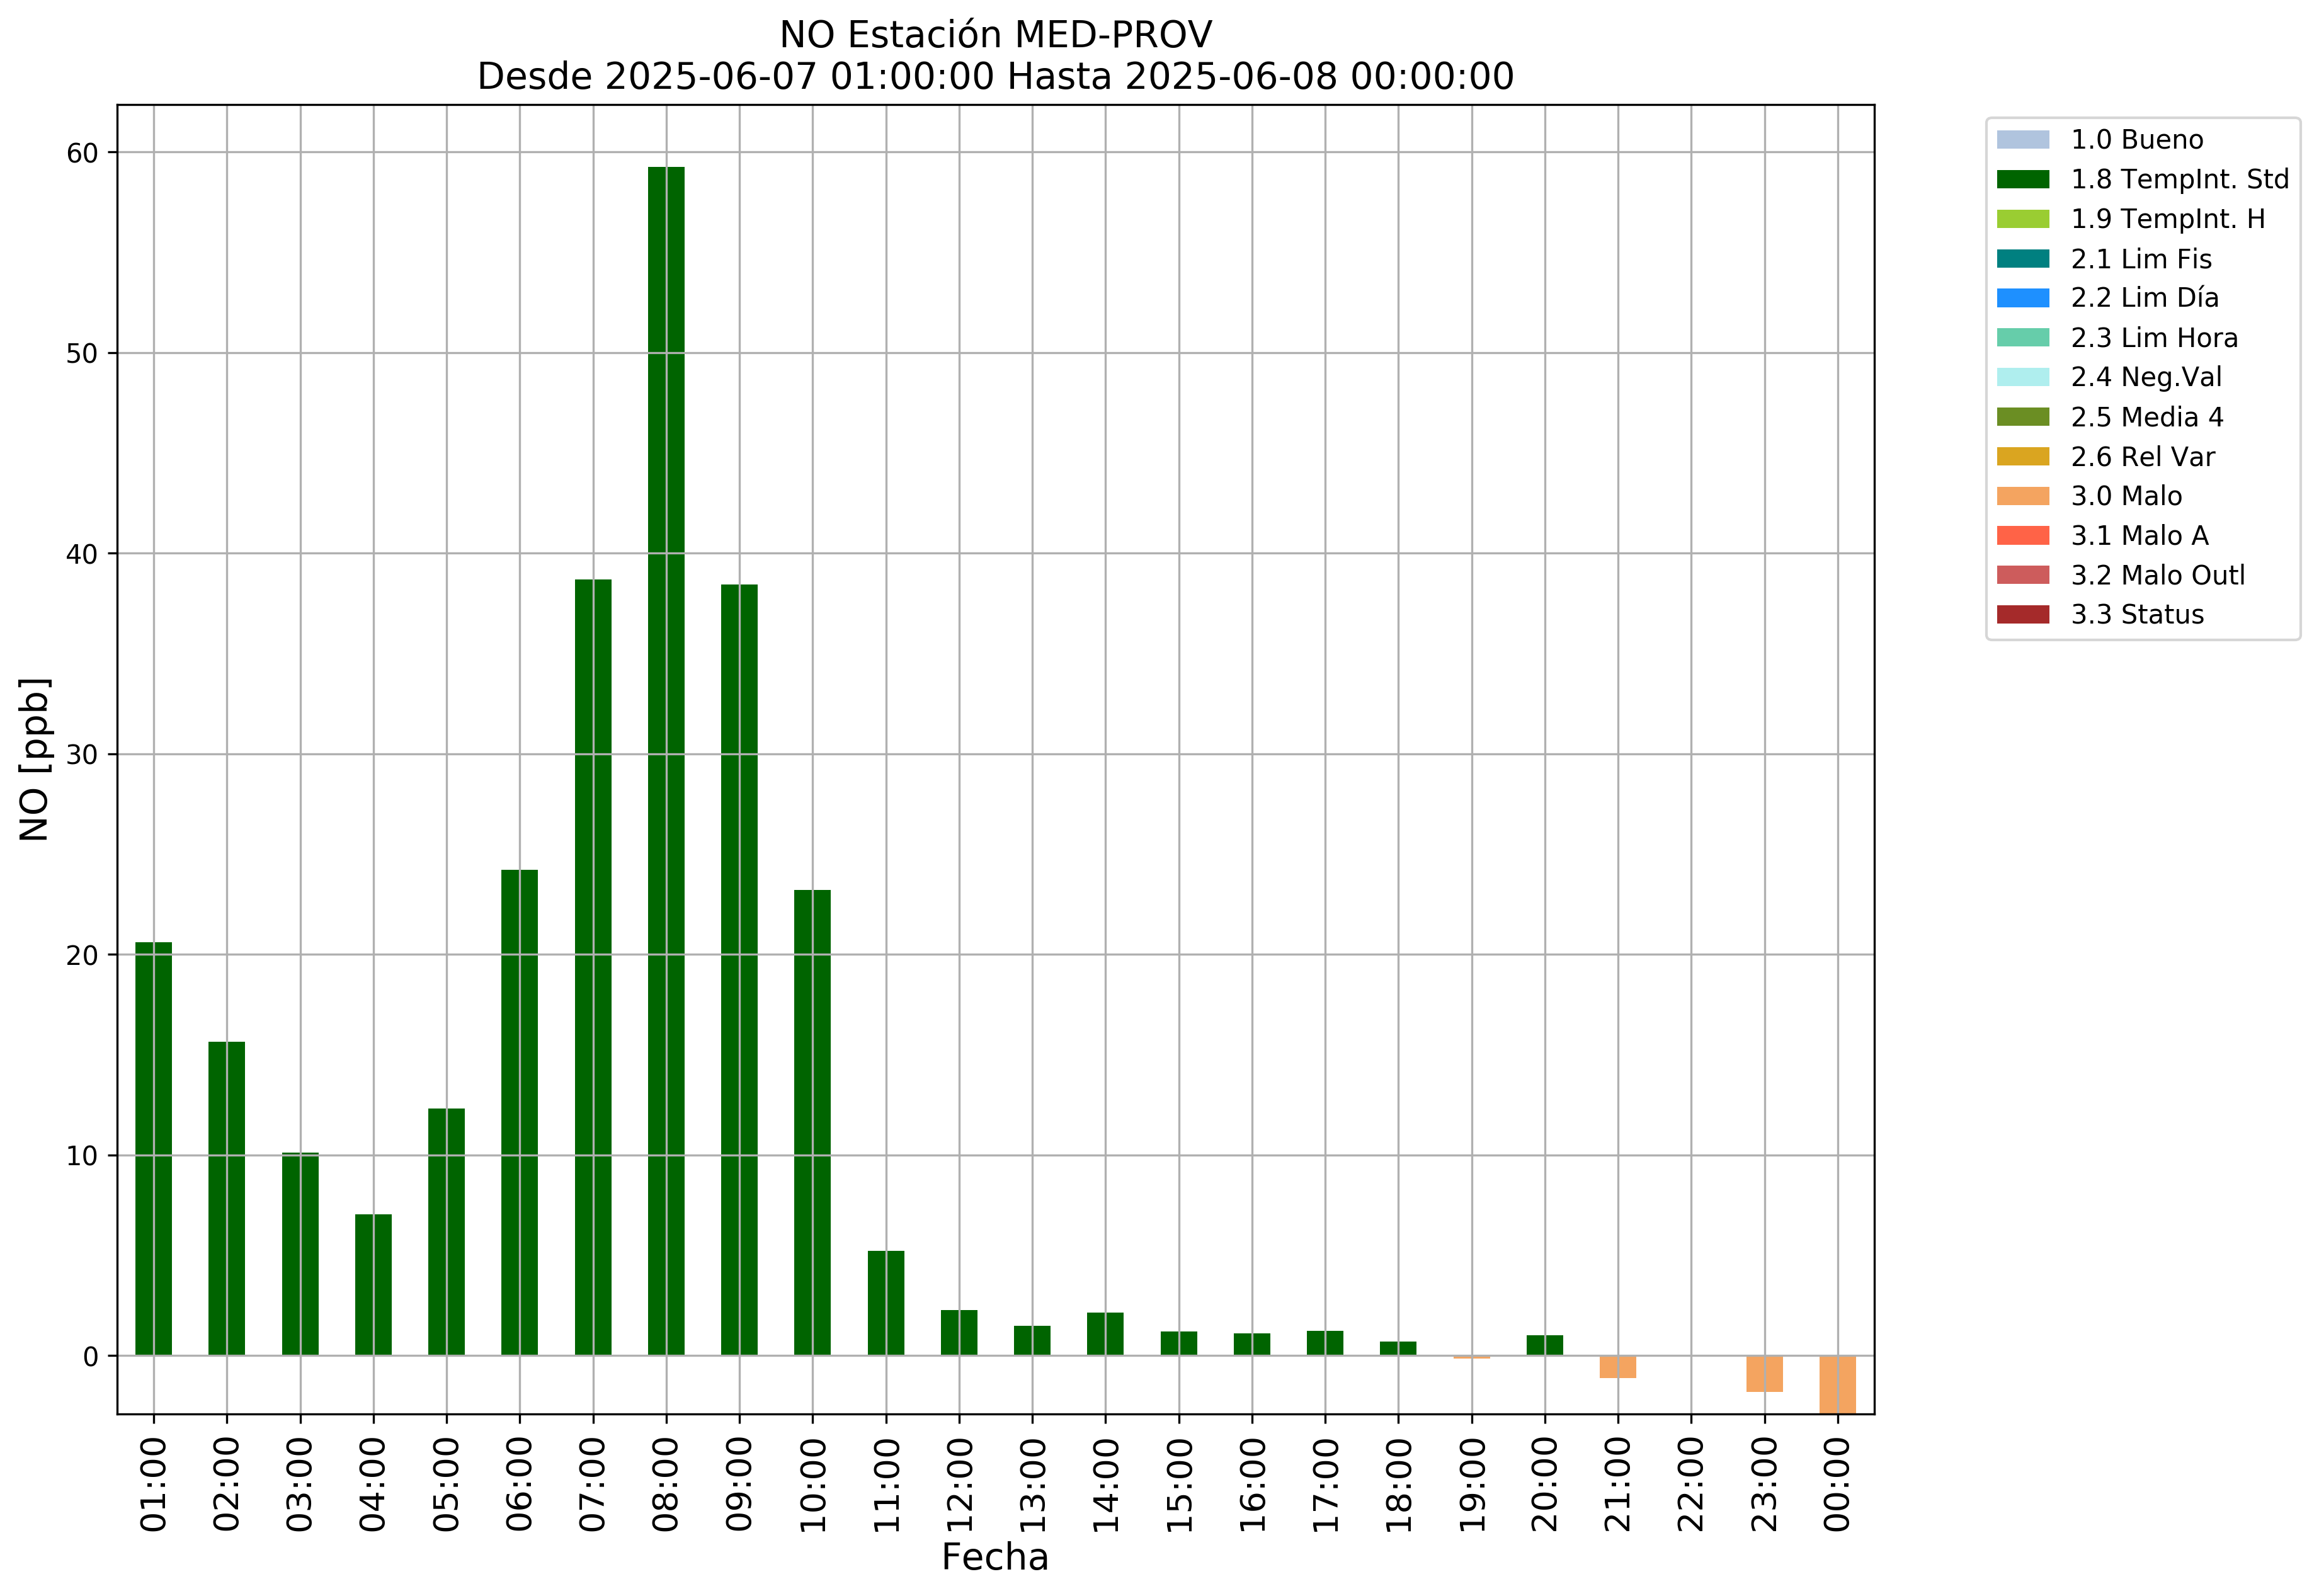Click the 0 y-axis tick label
This screenshot has width=2319, height=1596.
(x=91, y=1357)
